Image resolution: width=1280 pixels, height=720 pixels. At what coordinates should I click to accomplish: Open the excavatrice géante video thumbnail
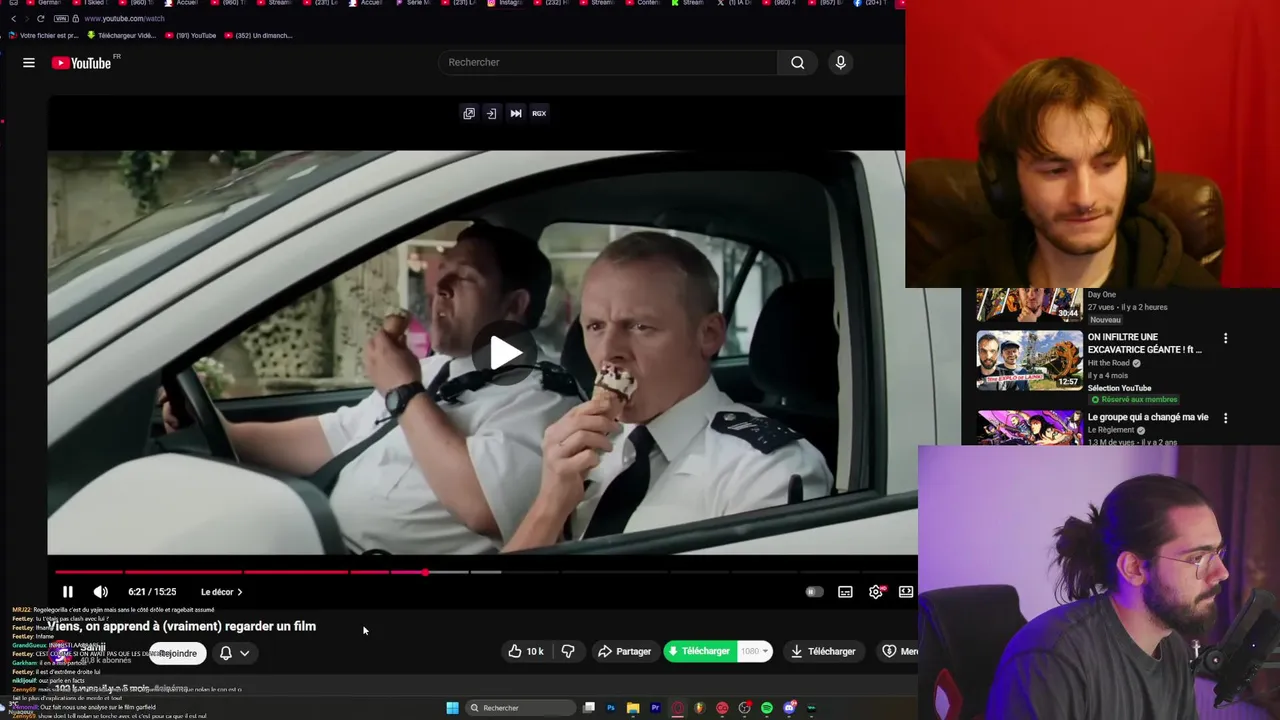[x=1029, y=360]
